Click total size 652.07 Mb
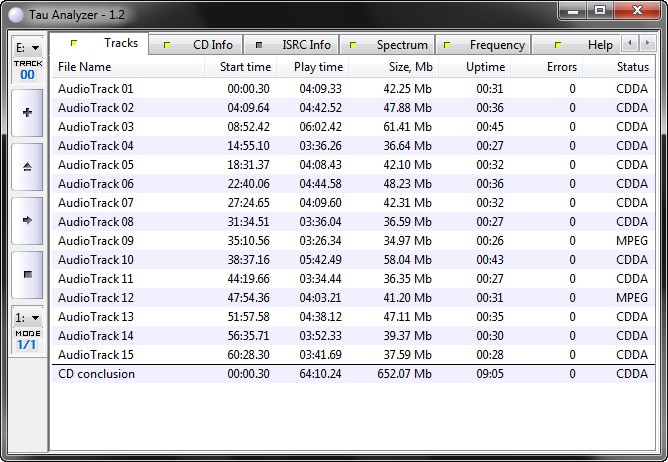 (x=404, y=374)
